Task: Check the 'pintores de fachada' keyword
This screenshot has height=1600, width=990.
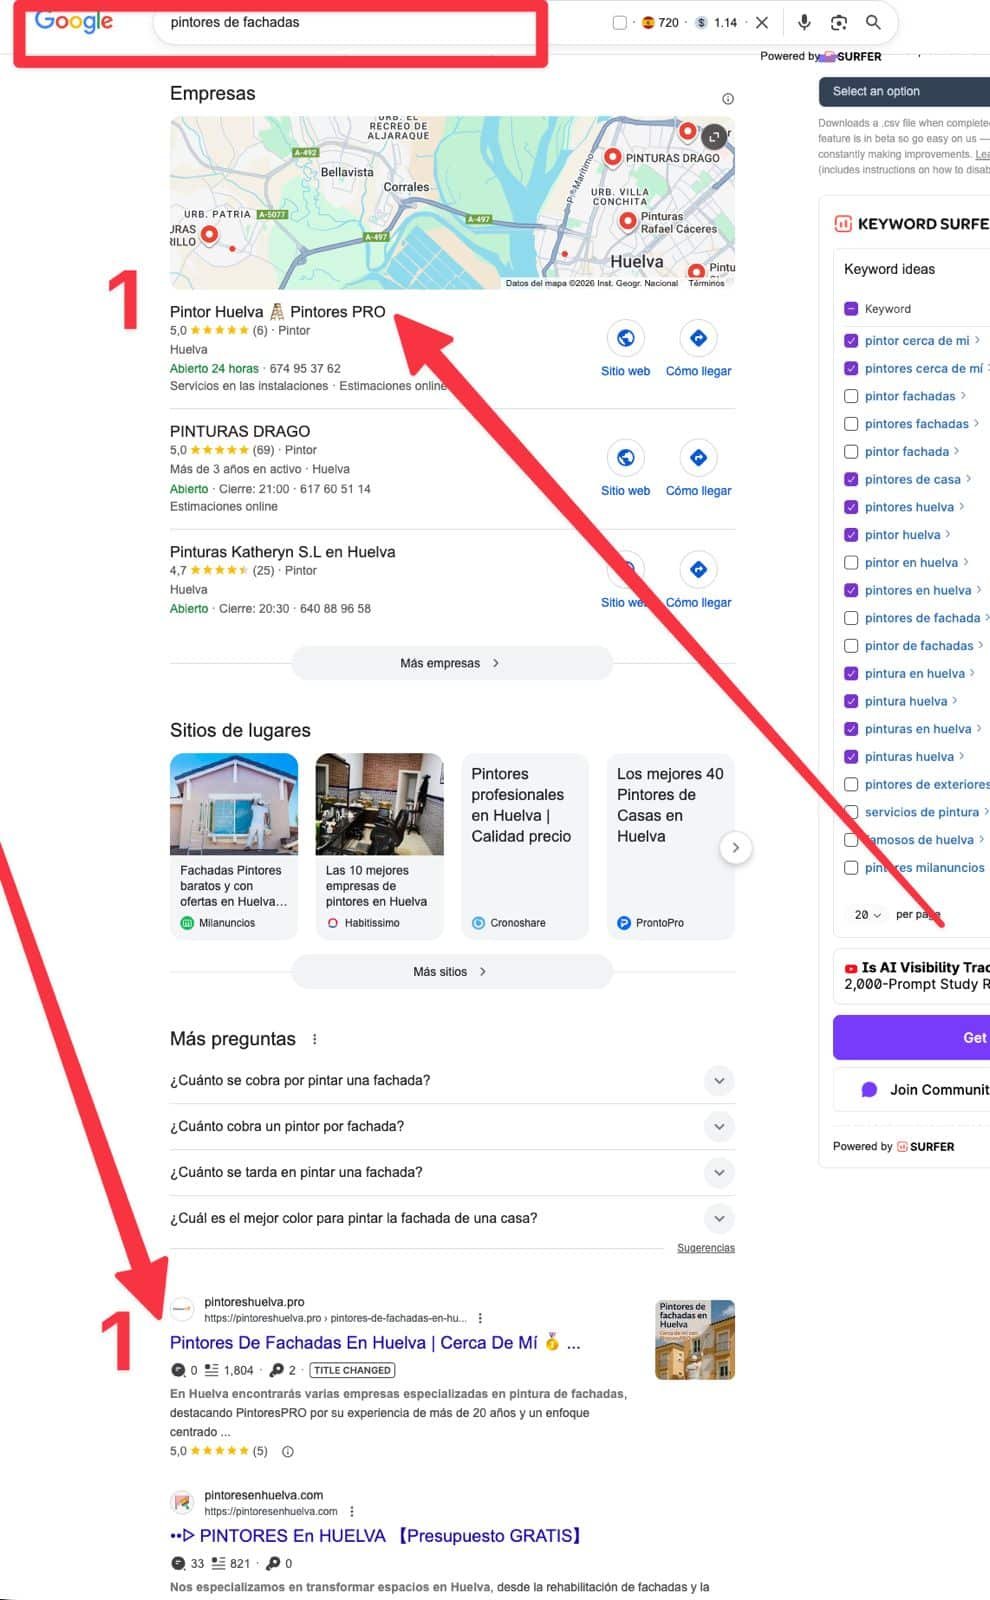Action: 851,618
